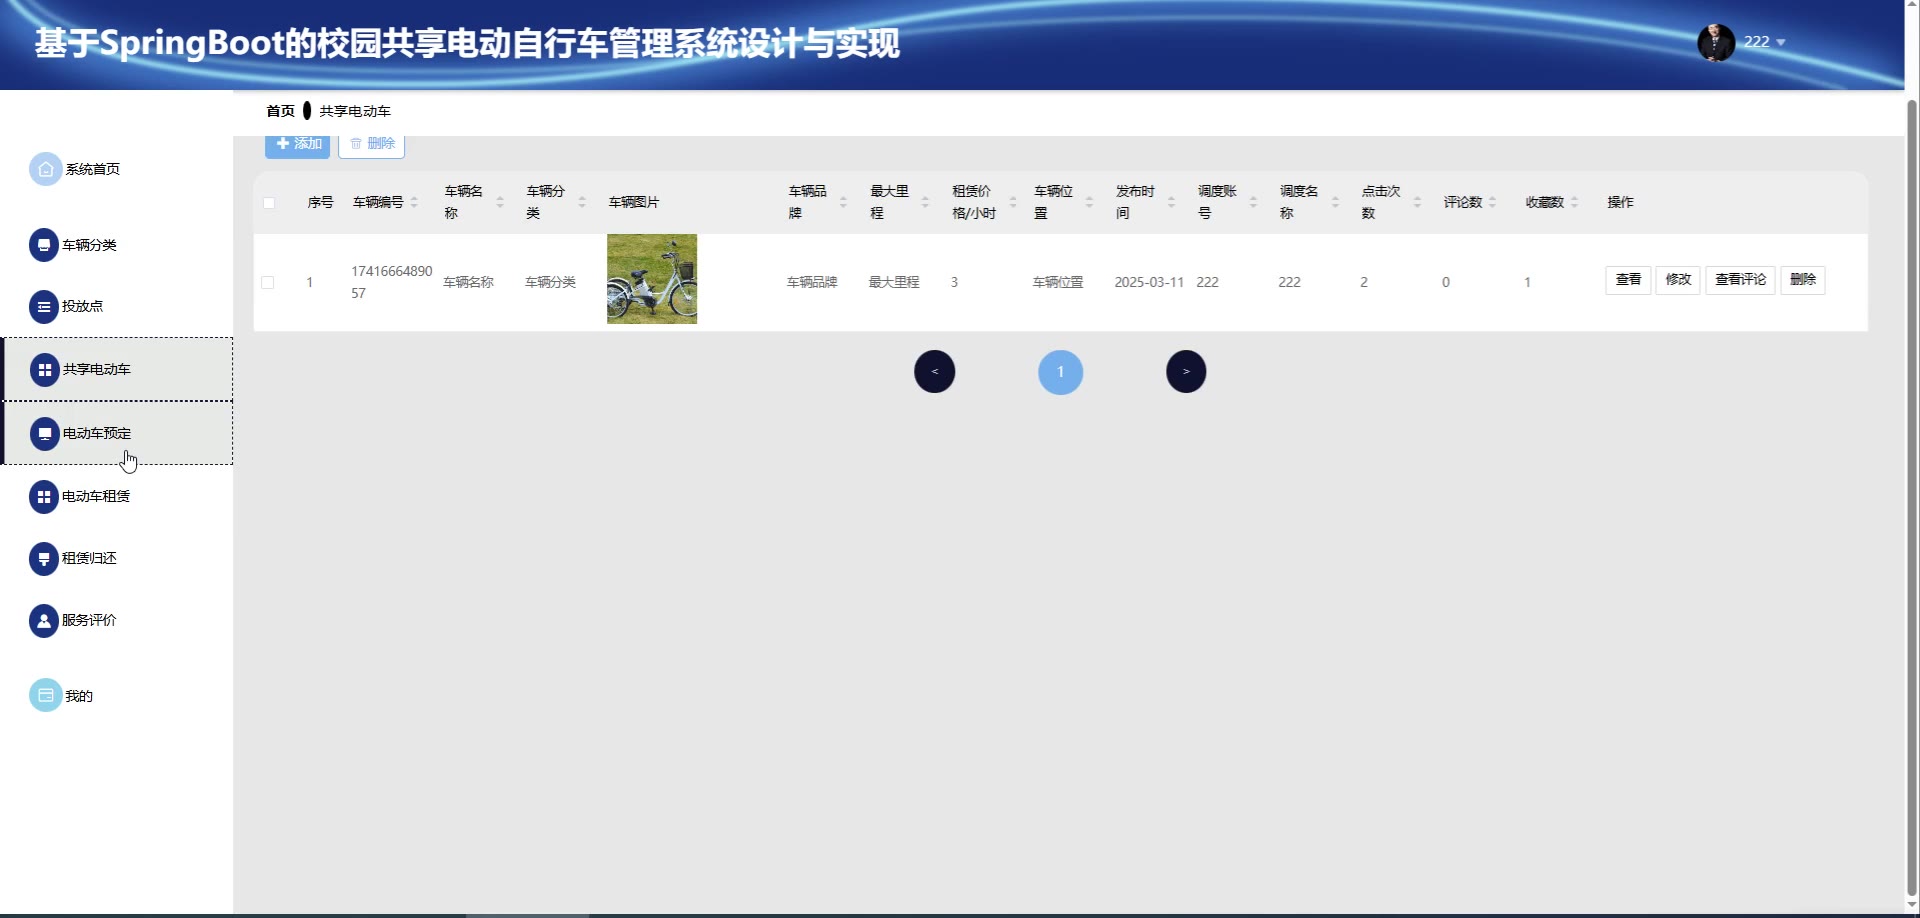Screen dimensions: 1920x918
Task: Click the 投放点 sidebar list icon
Action: tap(44, 307)
